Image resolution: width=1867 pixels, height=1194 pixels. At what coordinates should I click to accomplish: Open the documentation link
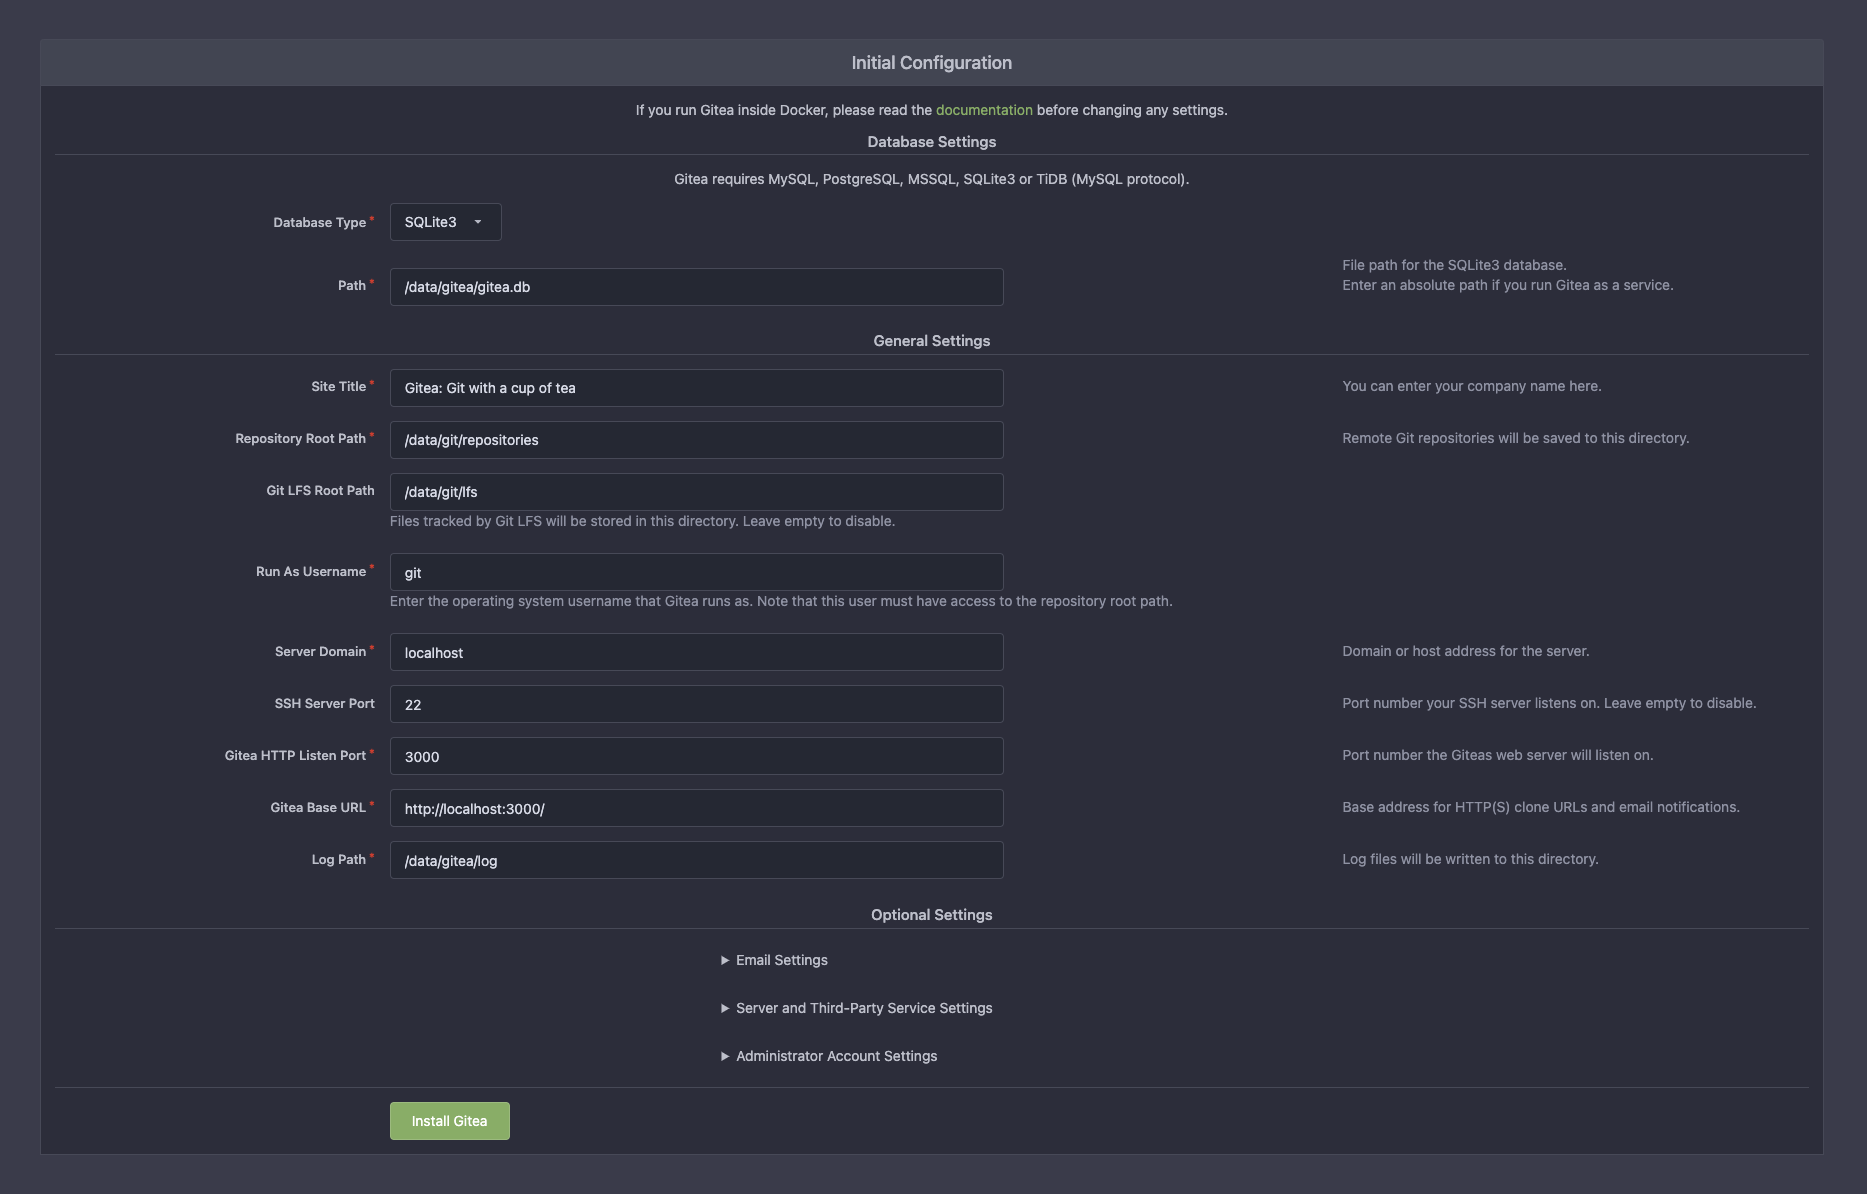tap(983, 110)
